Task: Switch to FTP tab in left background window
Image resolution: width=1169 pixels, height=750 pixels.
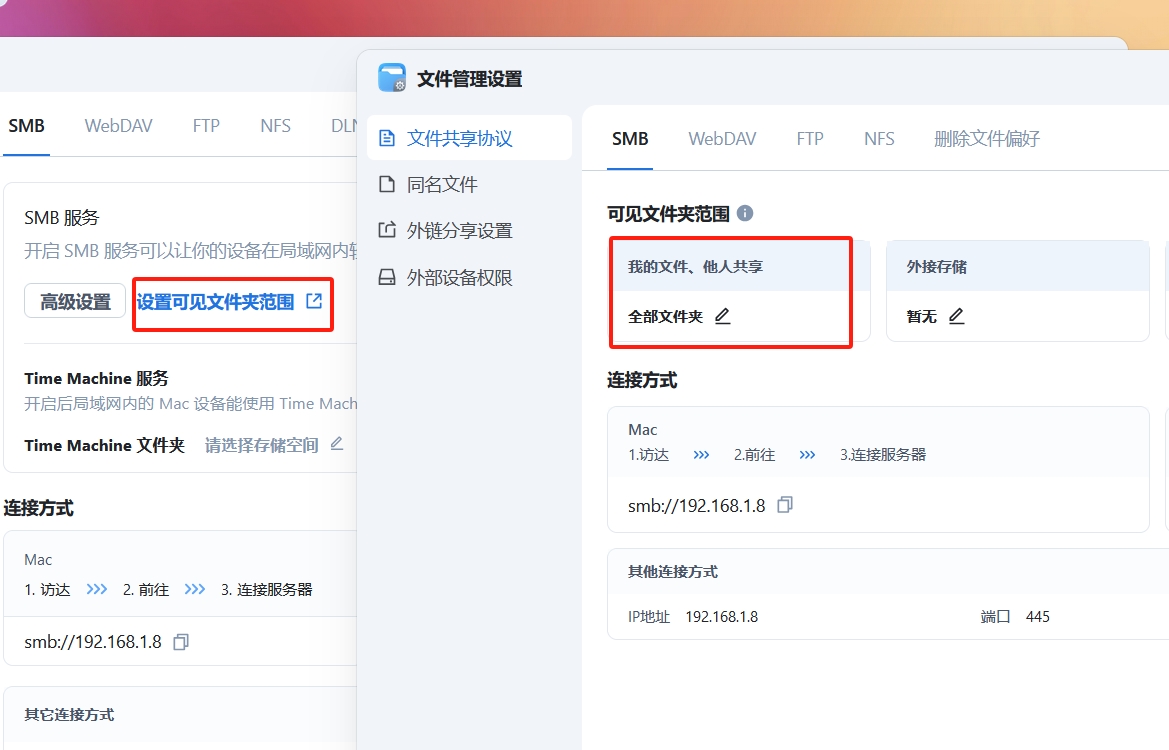Action: 206,126
